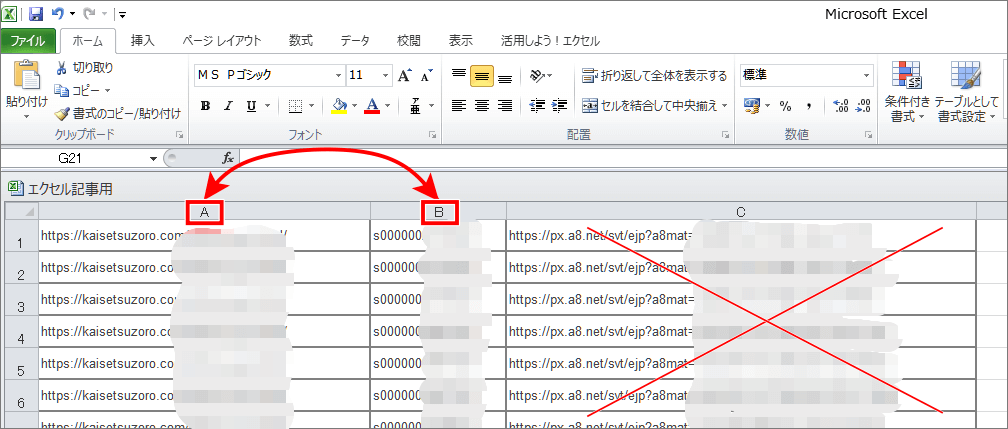Click the Save icon in quick access toolbar
Screen dimensions: 1008x429
click(36, 14)
